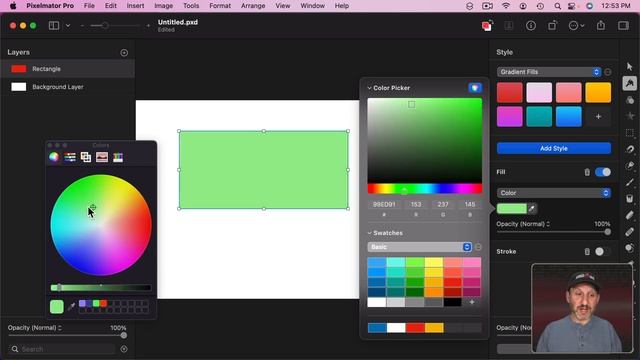Open the info button in toolbar
The height and width of the screenshot is (360, 640).
(531, 26)
